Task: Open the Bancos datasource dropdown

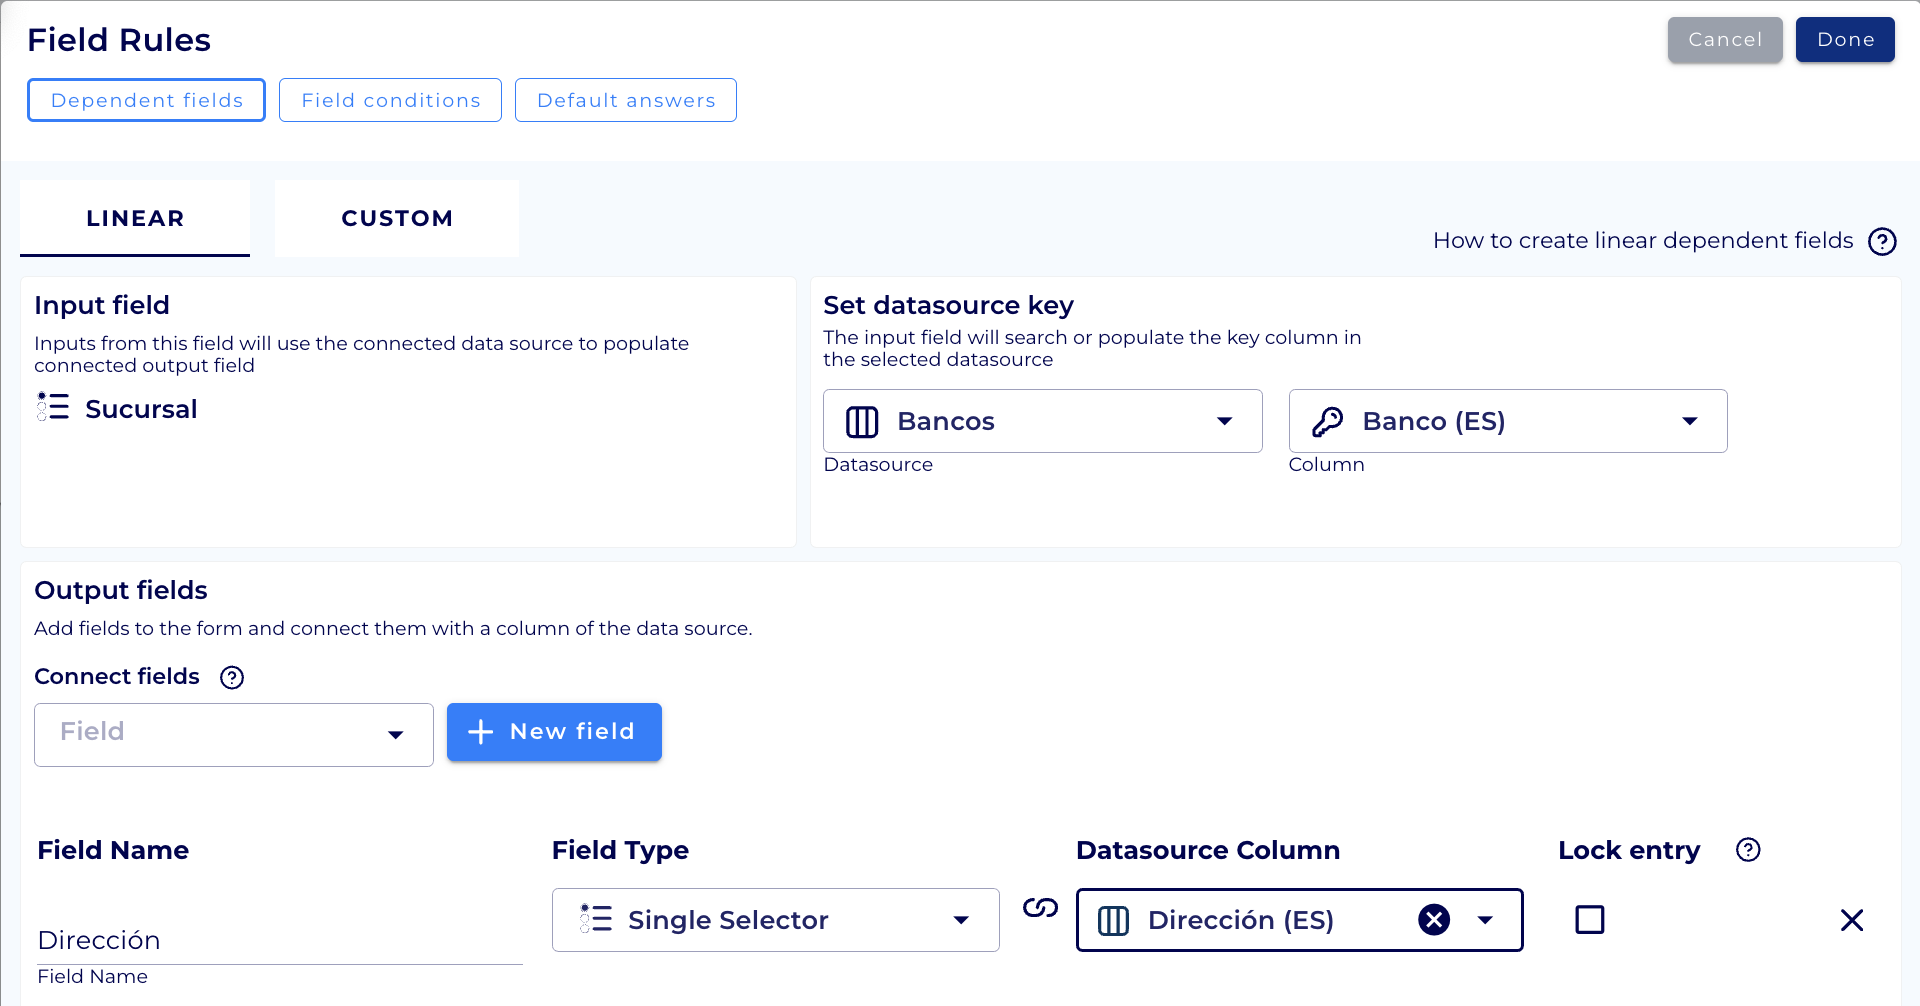Action: [x=1224, y=421]
